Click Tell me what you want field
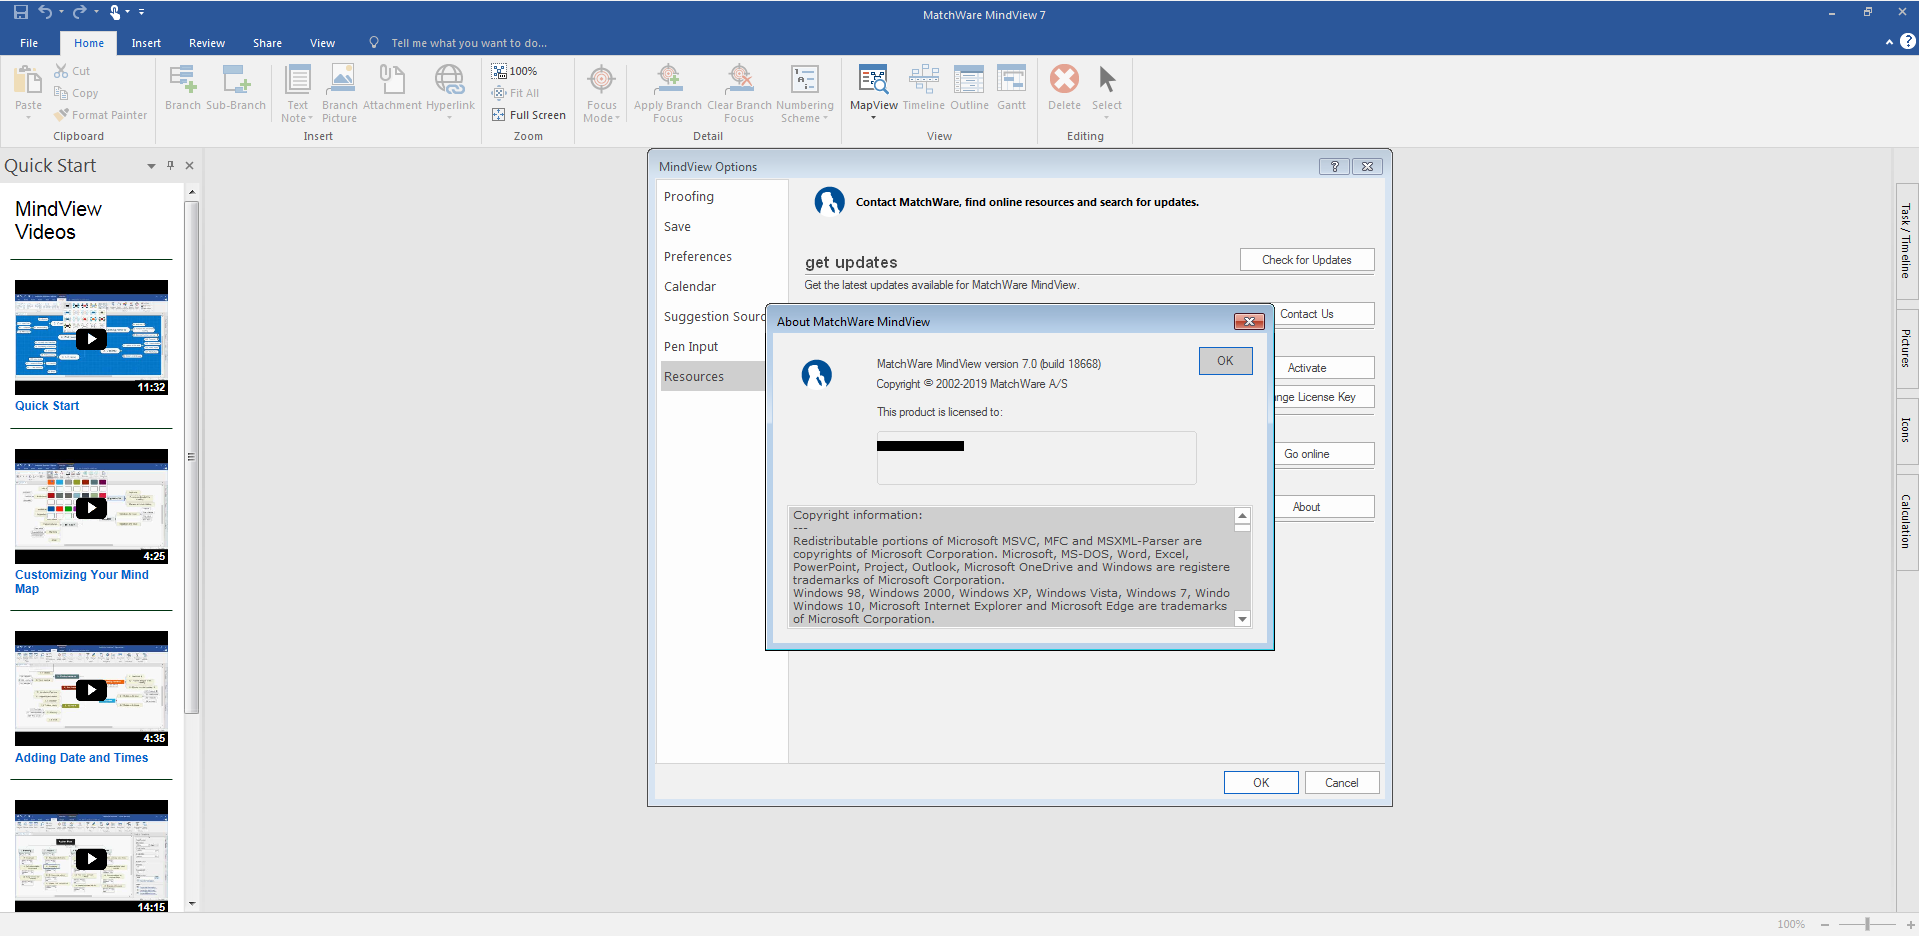This screenshot has width=1919, height=936. pyautogui.click(x=469, y=43)
